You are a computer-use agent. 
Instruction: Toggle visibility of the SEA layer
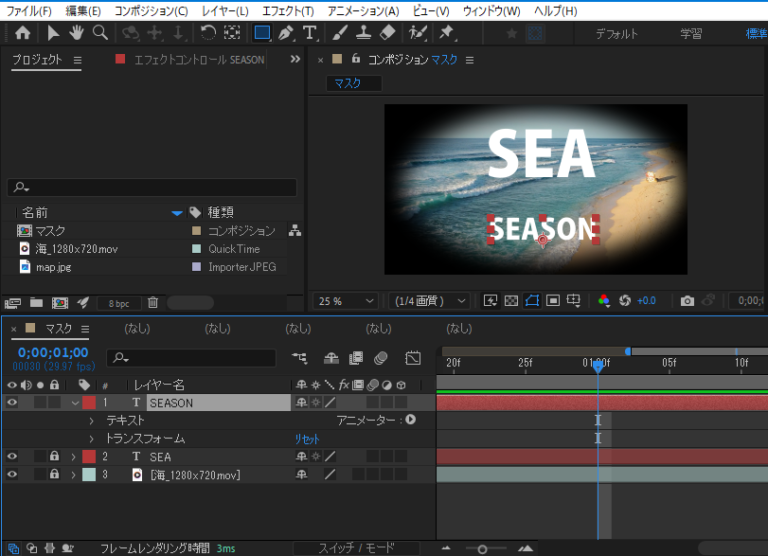point(12,457)
